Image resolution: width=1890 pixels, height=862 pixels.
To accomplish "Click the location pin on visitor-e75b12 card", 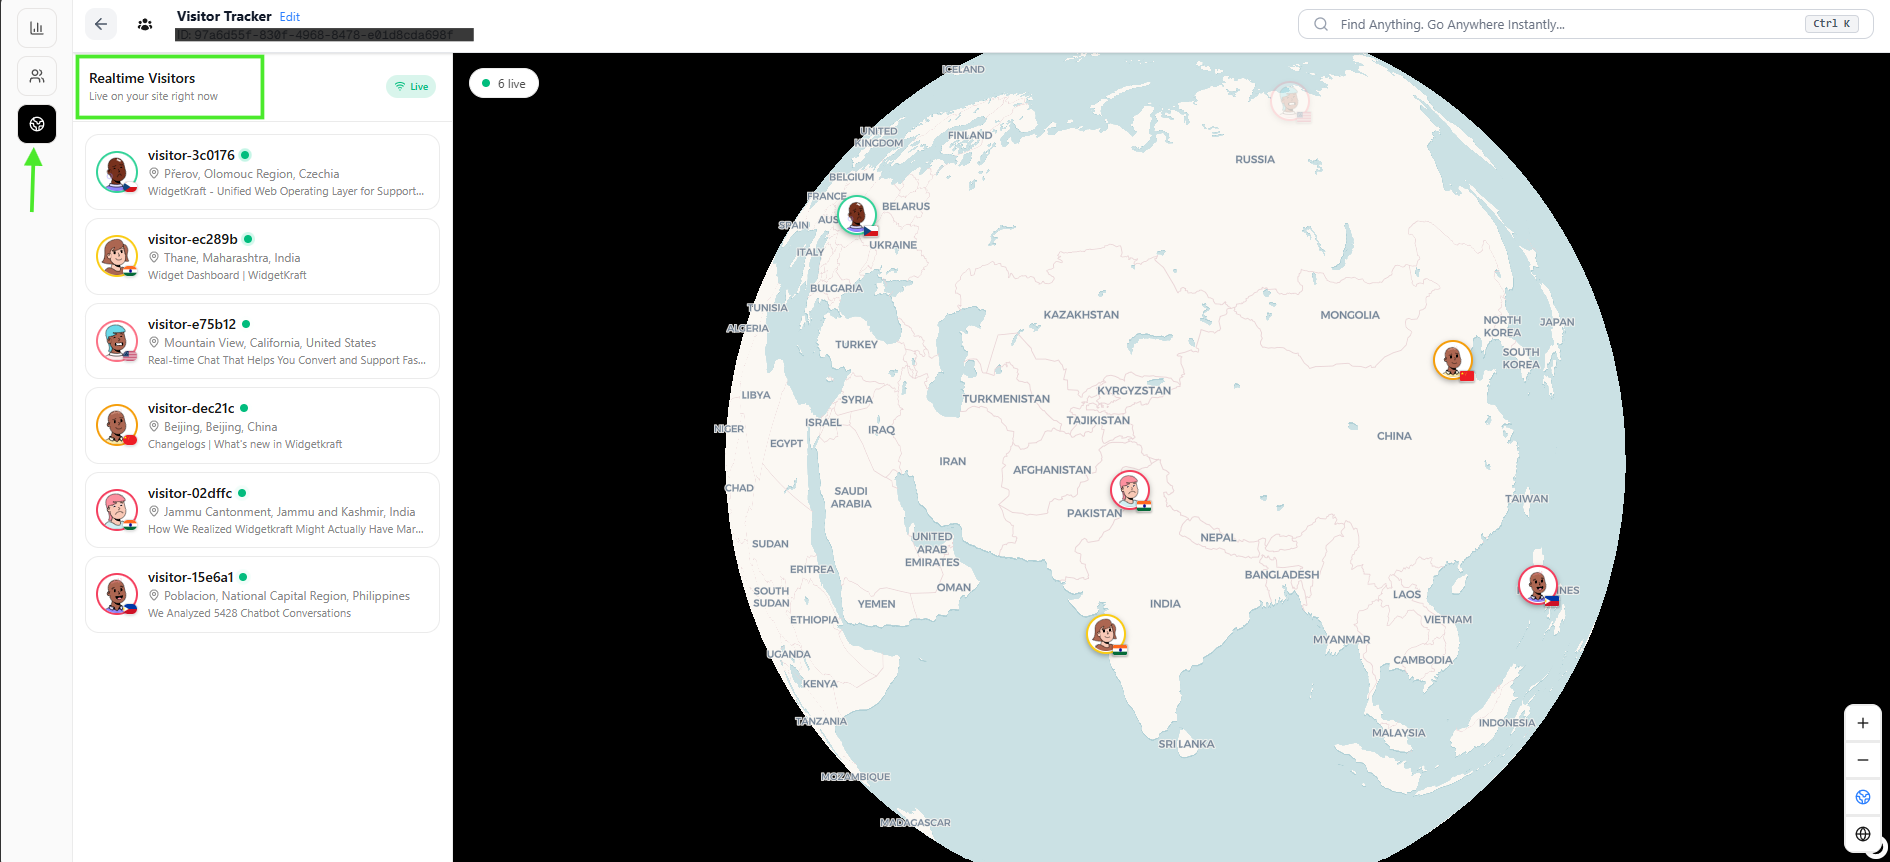I will point(154,342).
